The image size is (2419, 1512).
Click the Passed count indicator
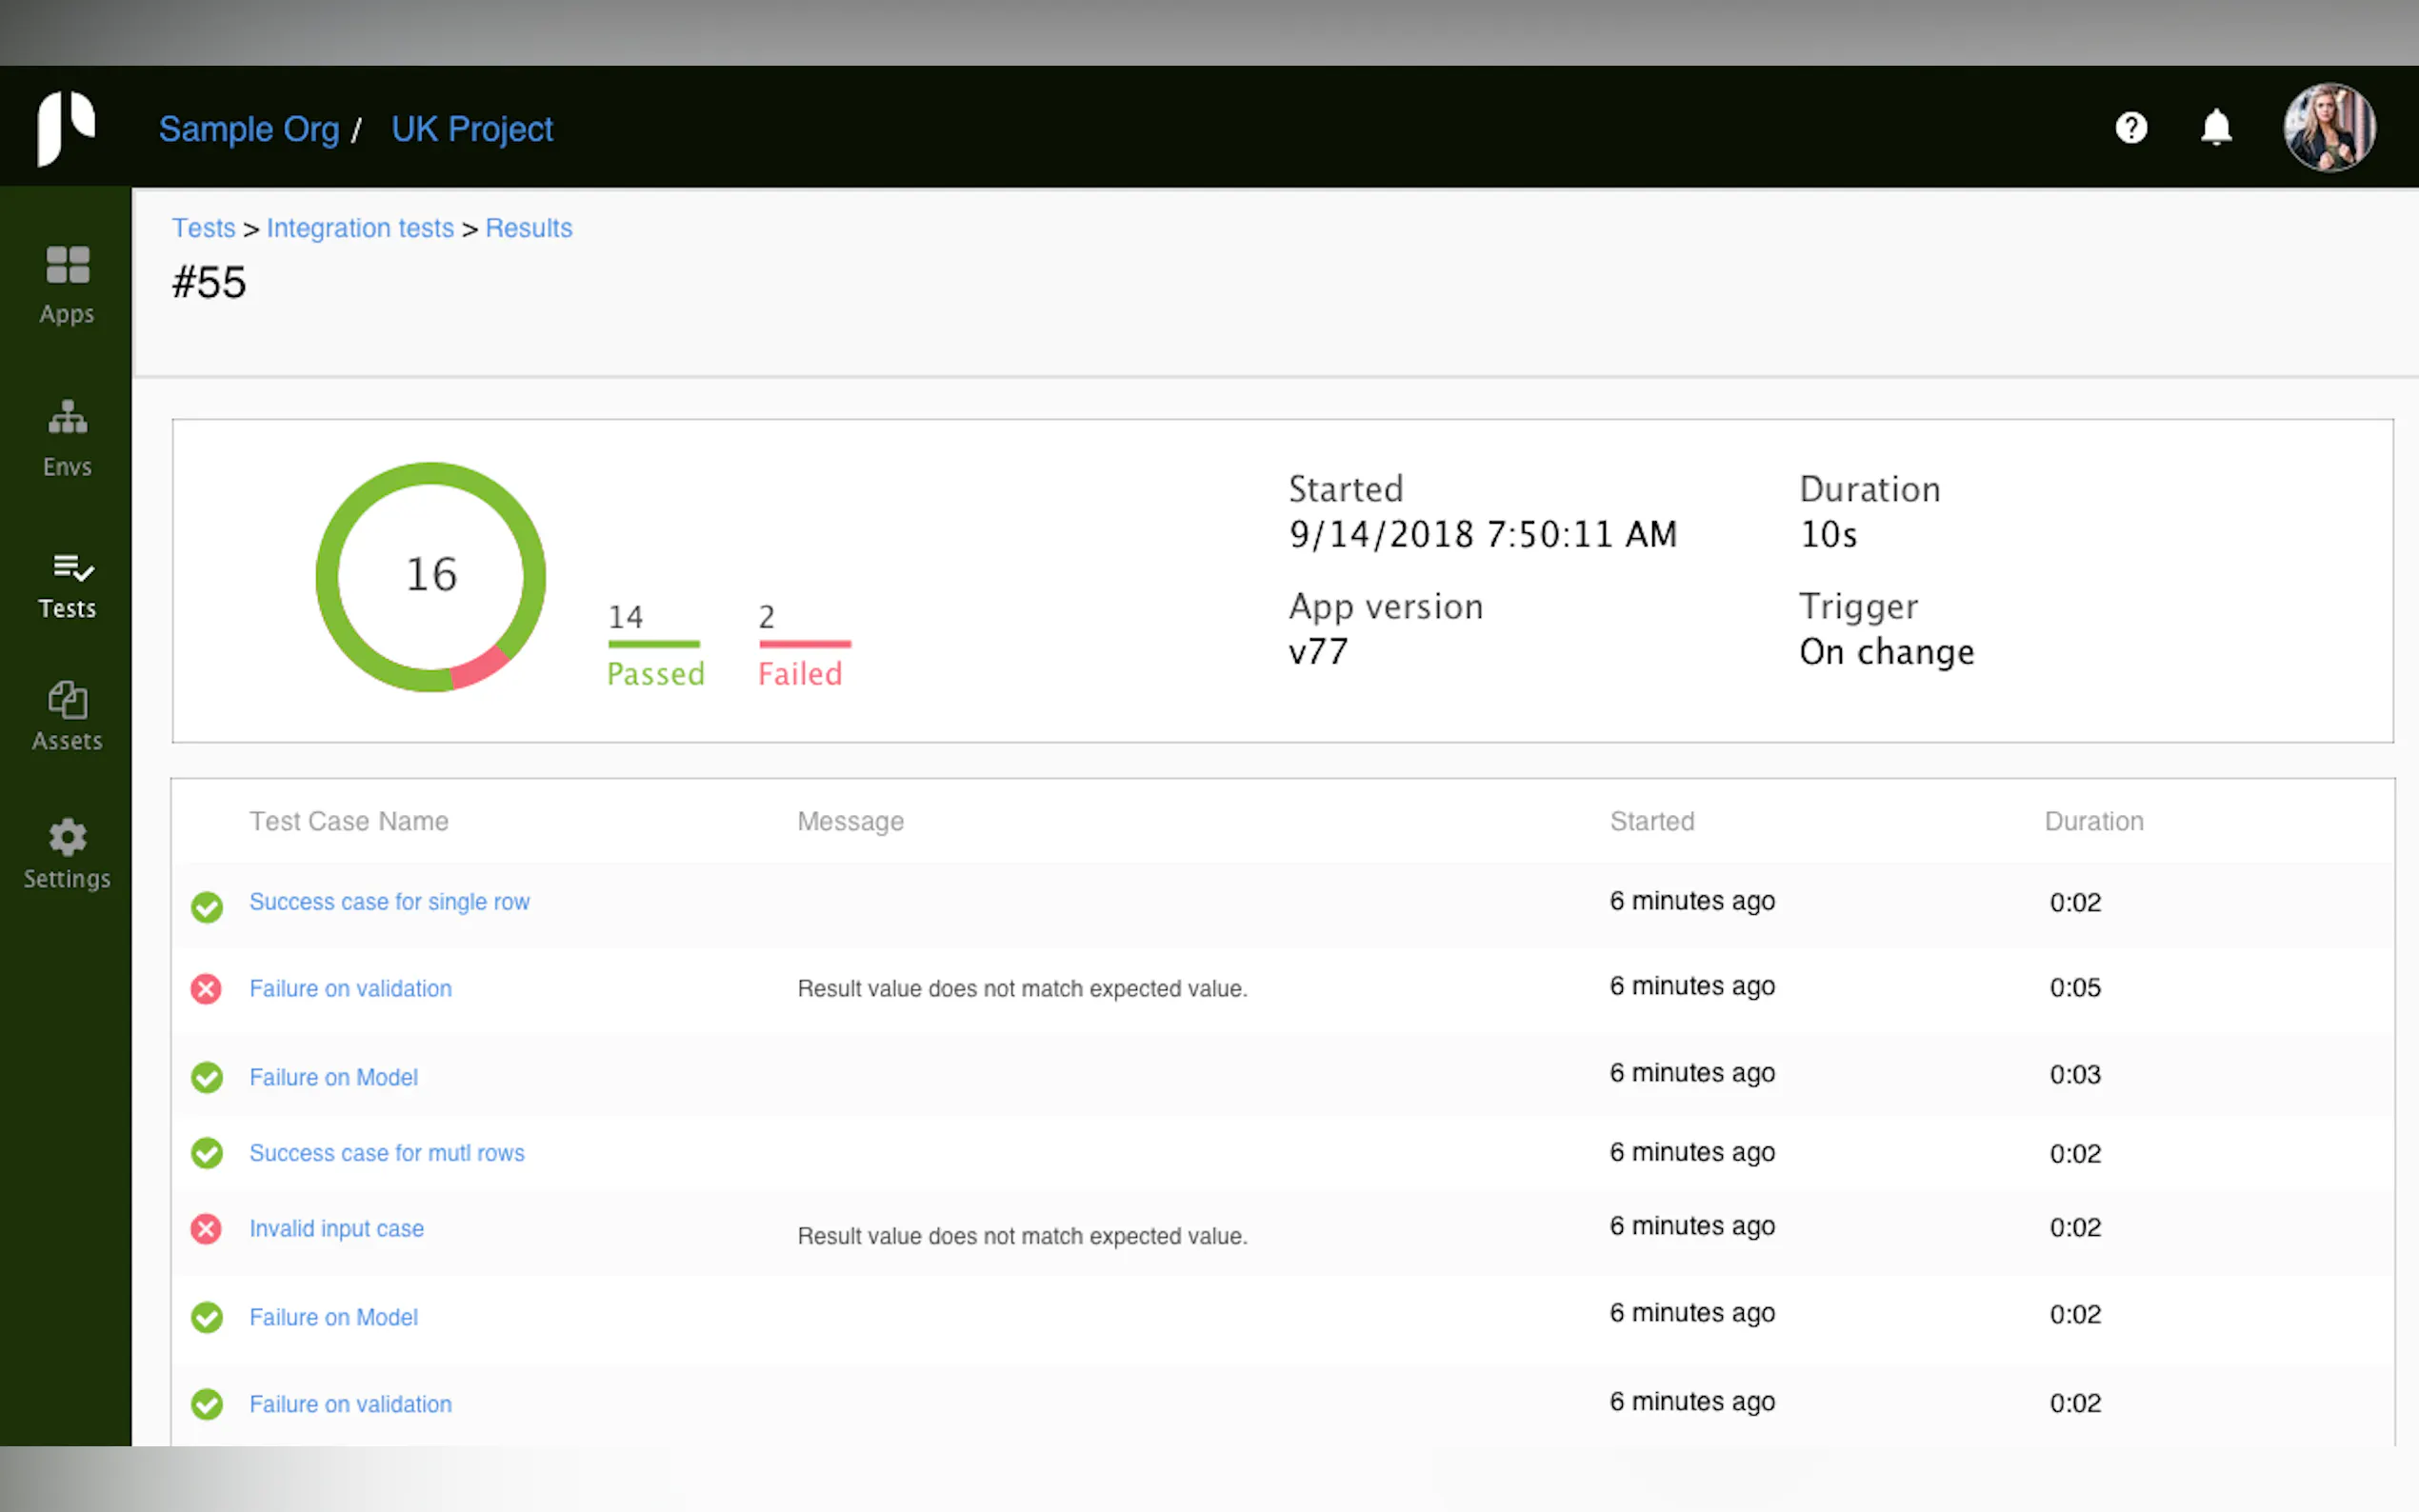coord(655,646)
